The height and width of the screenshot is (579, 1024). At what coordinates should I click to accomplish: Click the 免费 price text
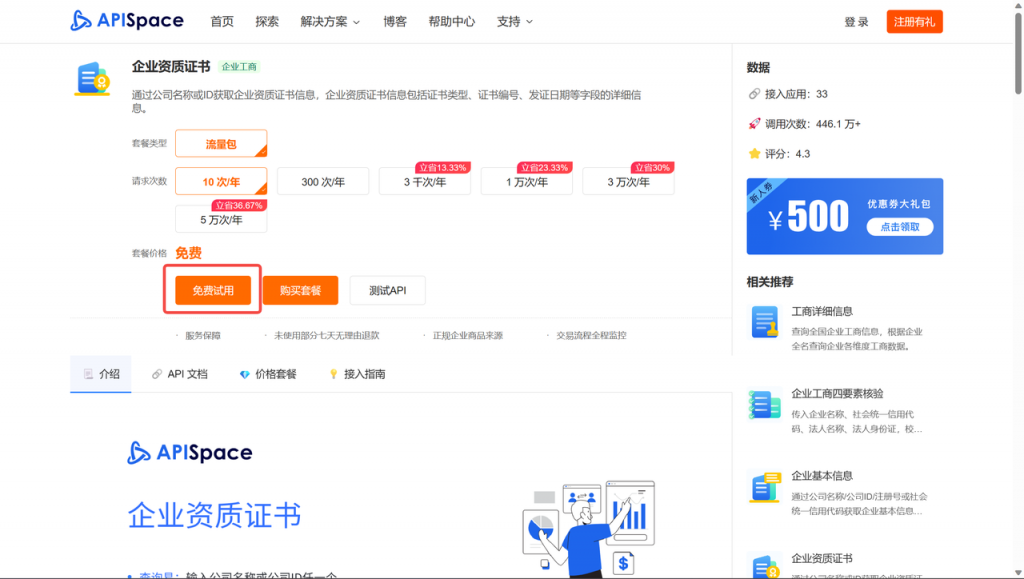[188, 253]
